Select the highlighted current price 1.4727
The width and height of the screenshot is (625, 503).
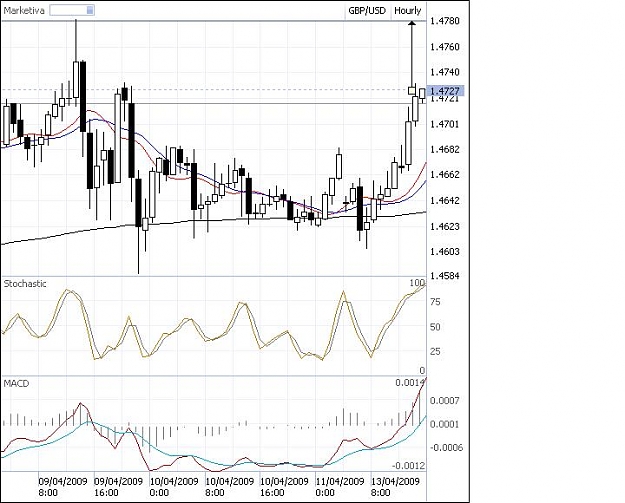click(446, 91)
